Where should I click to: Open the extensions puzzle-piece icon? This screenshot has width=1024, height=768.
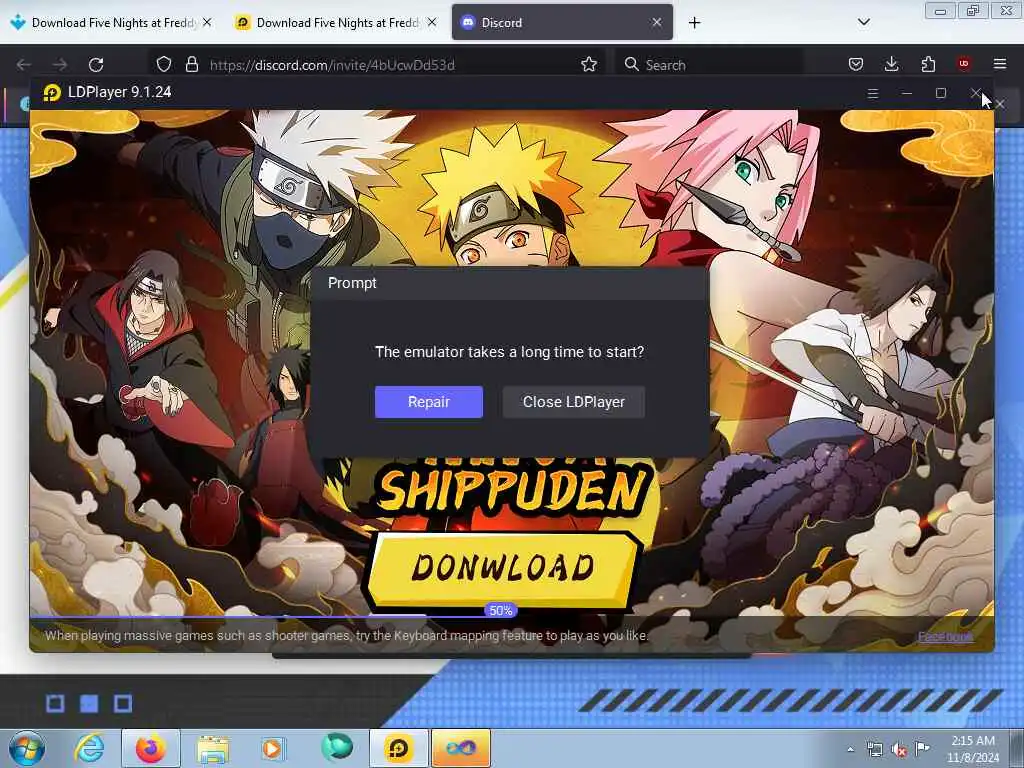(x=928, y=64)
